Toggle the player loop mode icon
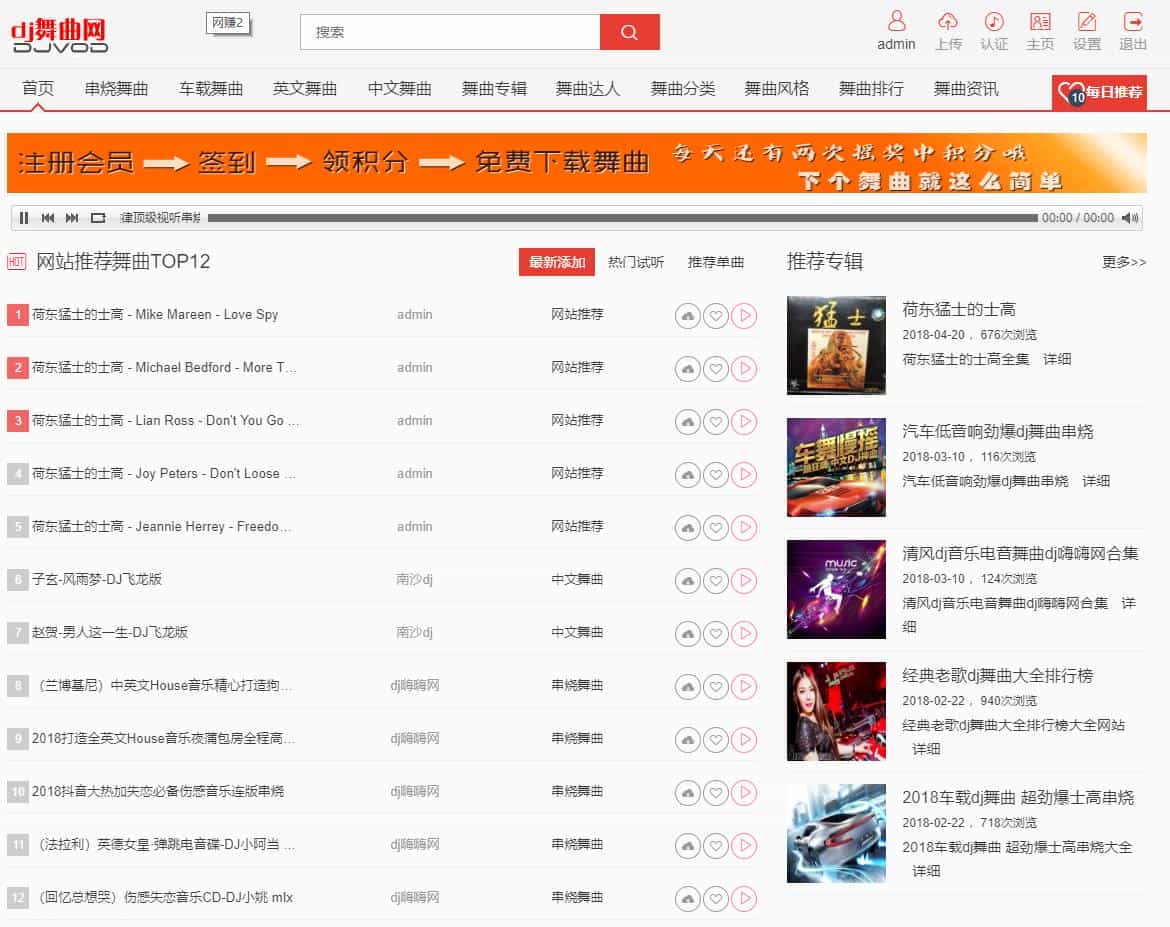Screen dimensions: 1170x927 coord(98,218)
